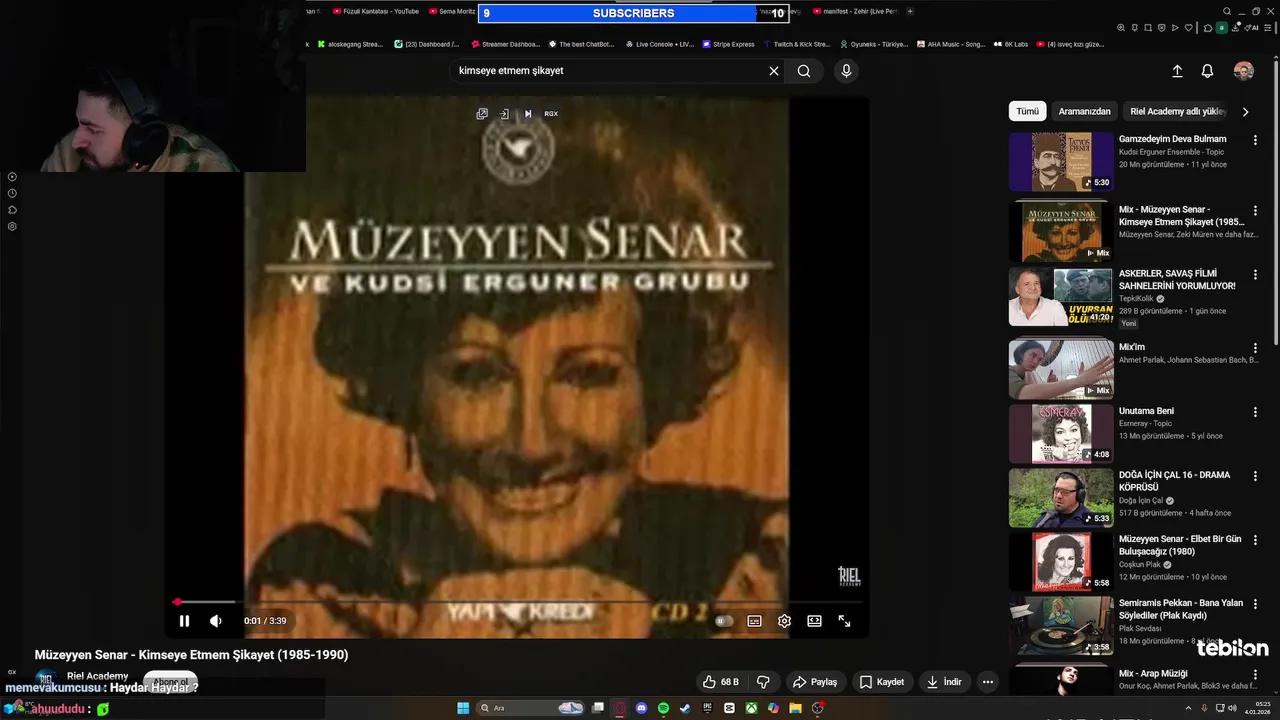The height and width of the screenshot is (720, 1280).
Task: Click the taskbar Ara search box
Action: (530, 708)
